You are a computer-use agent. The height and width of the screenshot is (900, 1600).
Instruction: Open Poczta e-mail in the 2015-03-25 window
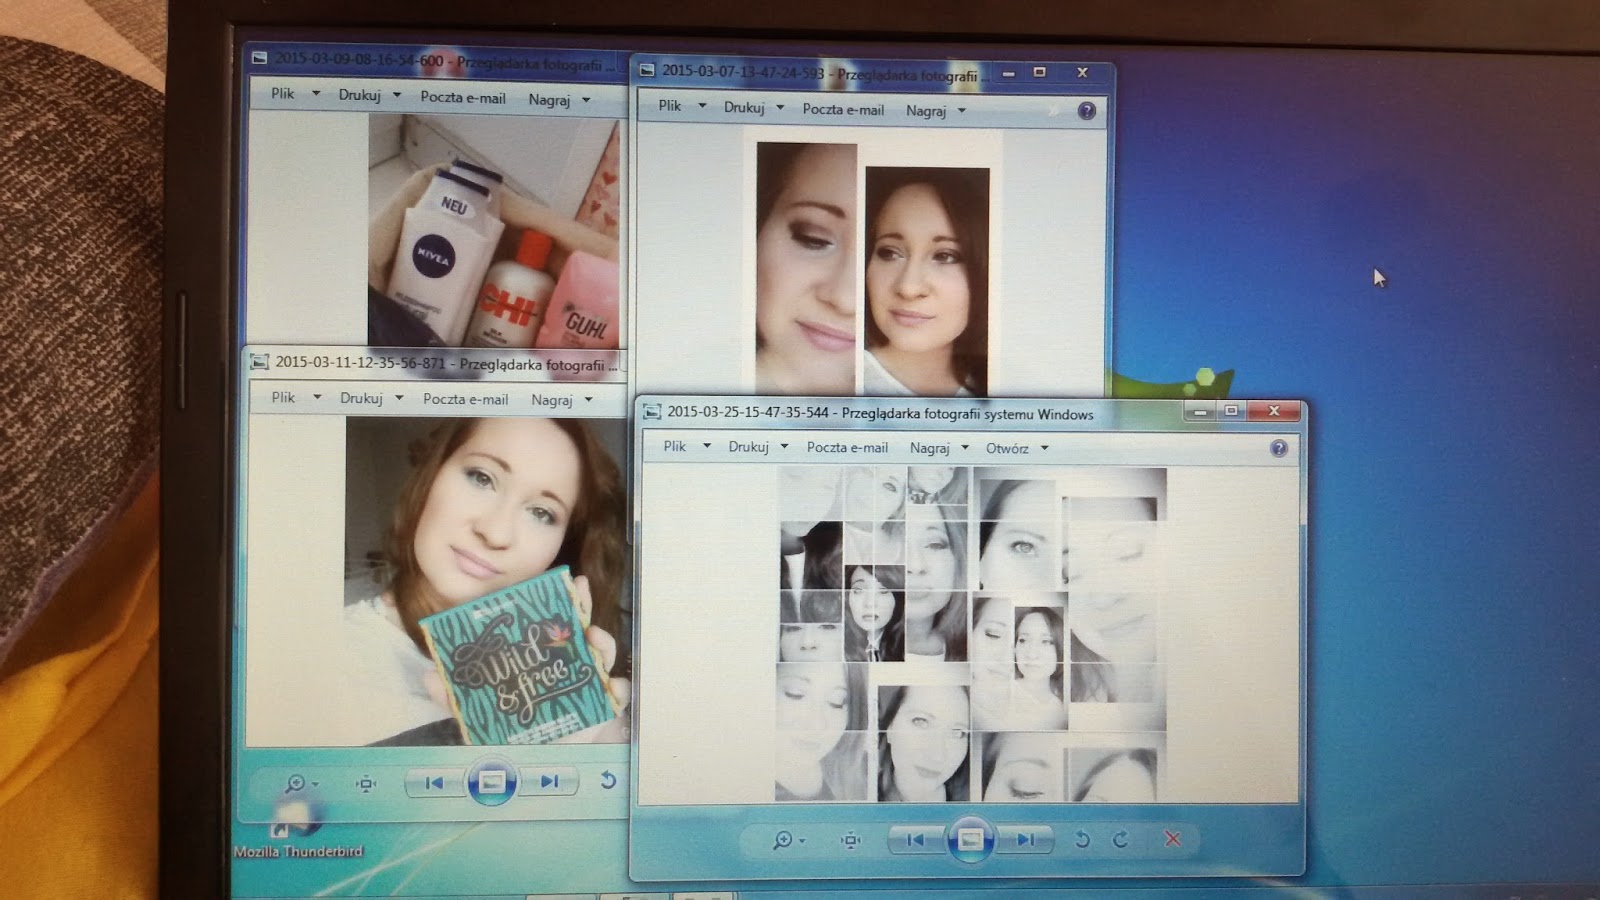pos(847,447)
